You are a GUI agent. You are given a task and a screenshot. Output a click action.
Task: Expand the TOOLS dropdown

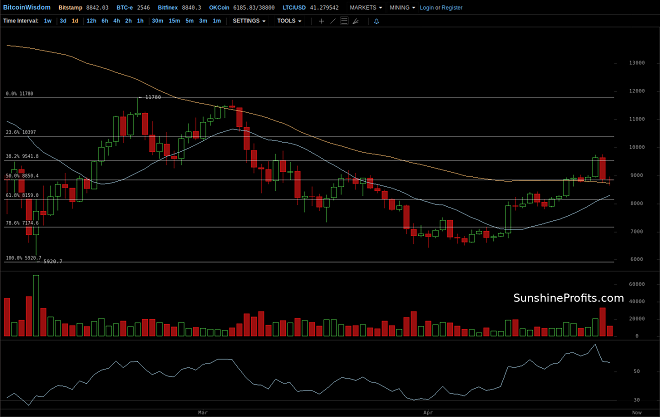click(289, 21)
